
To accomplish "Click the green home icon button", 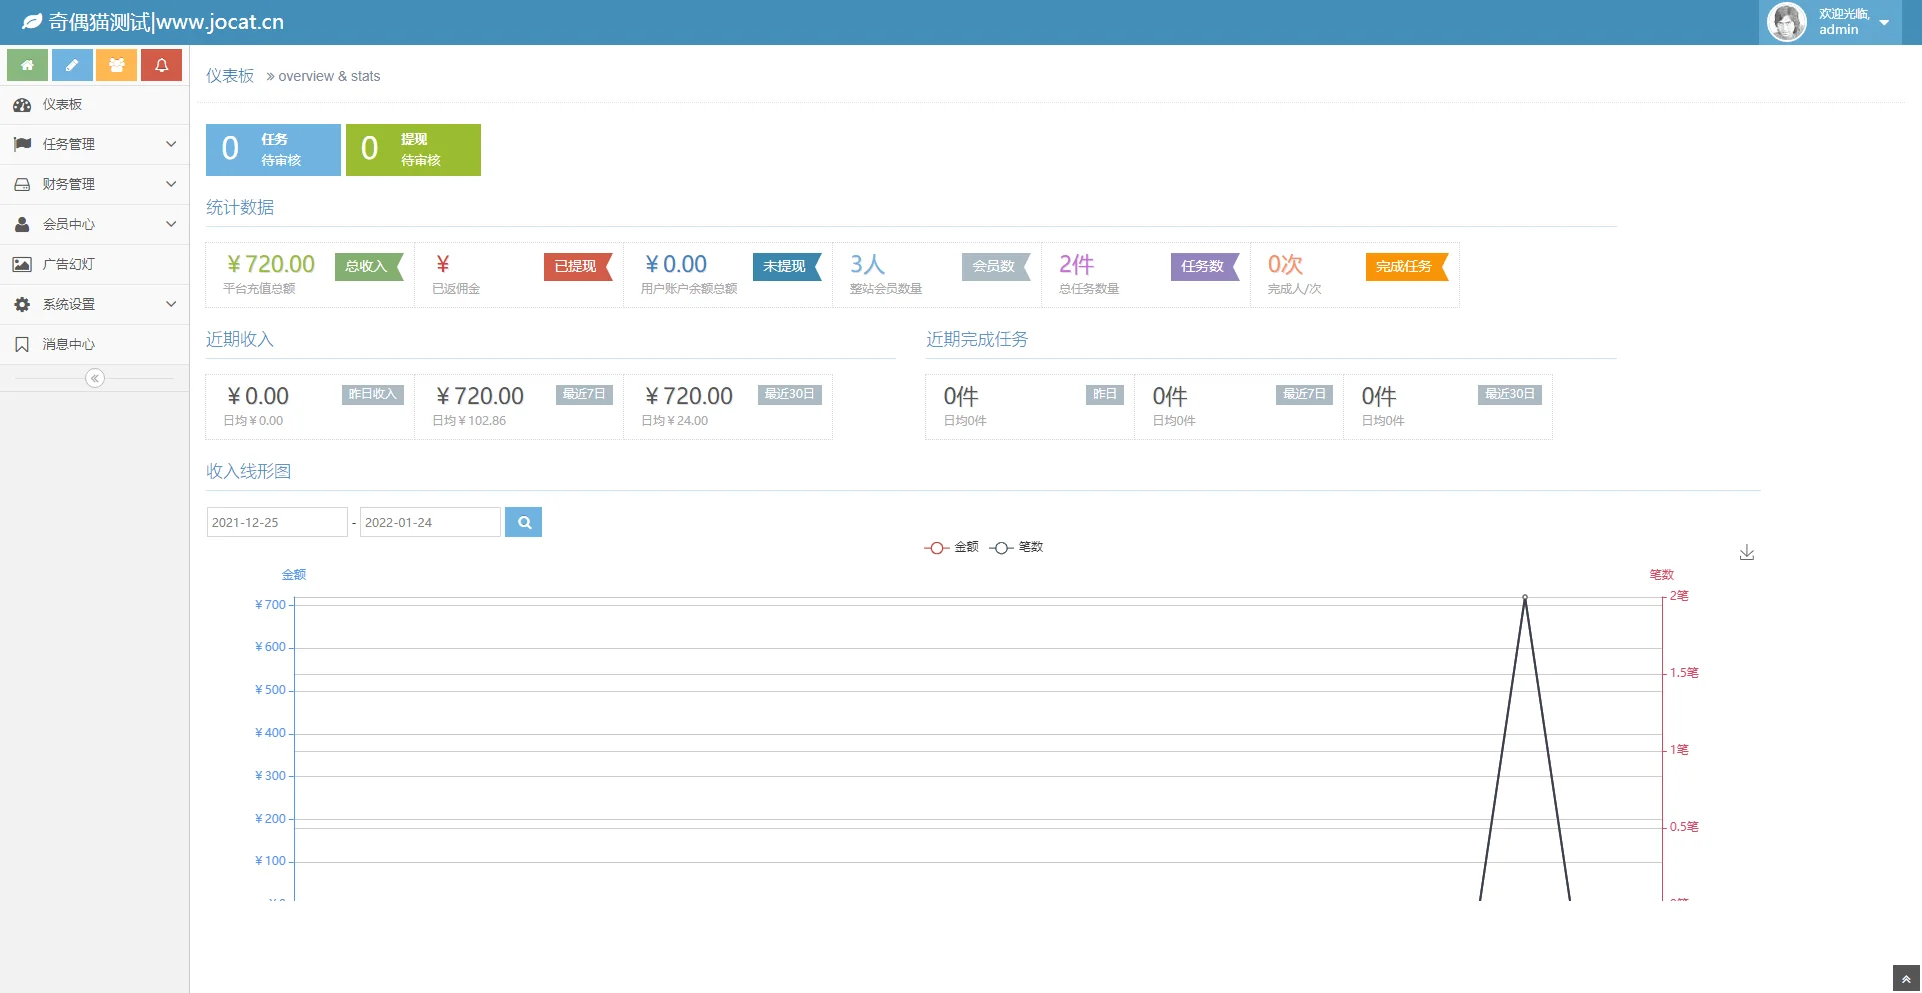I will 28,65.
